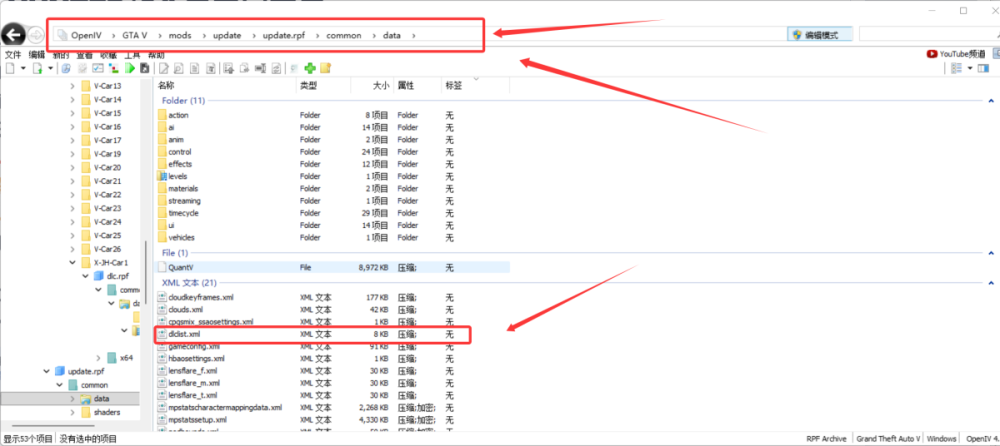
Task: Go back with the black arrow button
Action: [14, 35]
